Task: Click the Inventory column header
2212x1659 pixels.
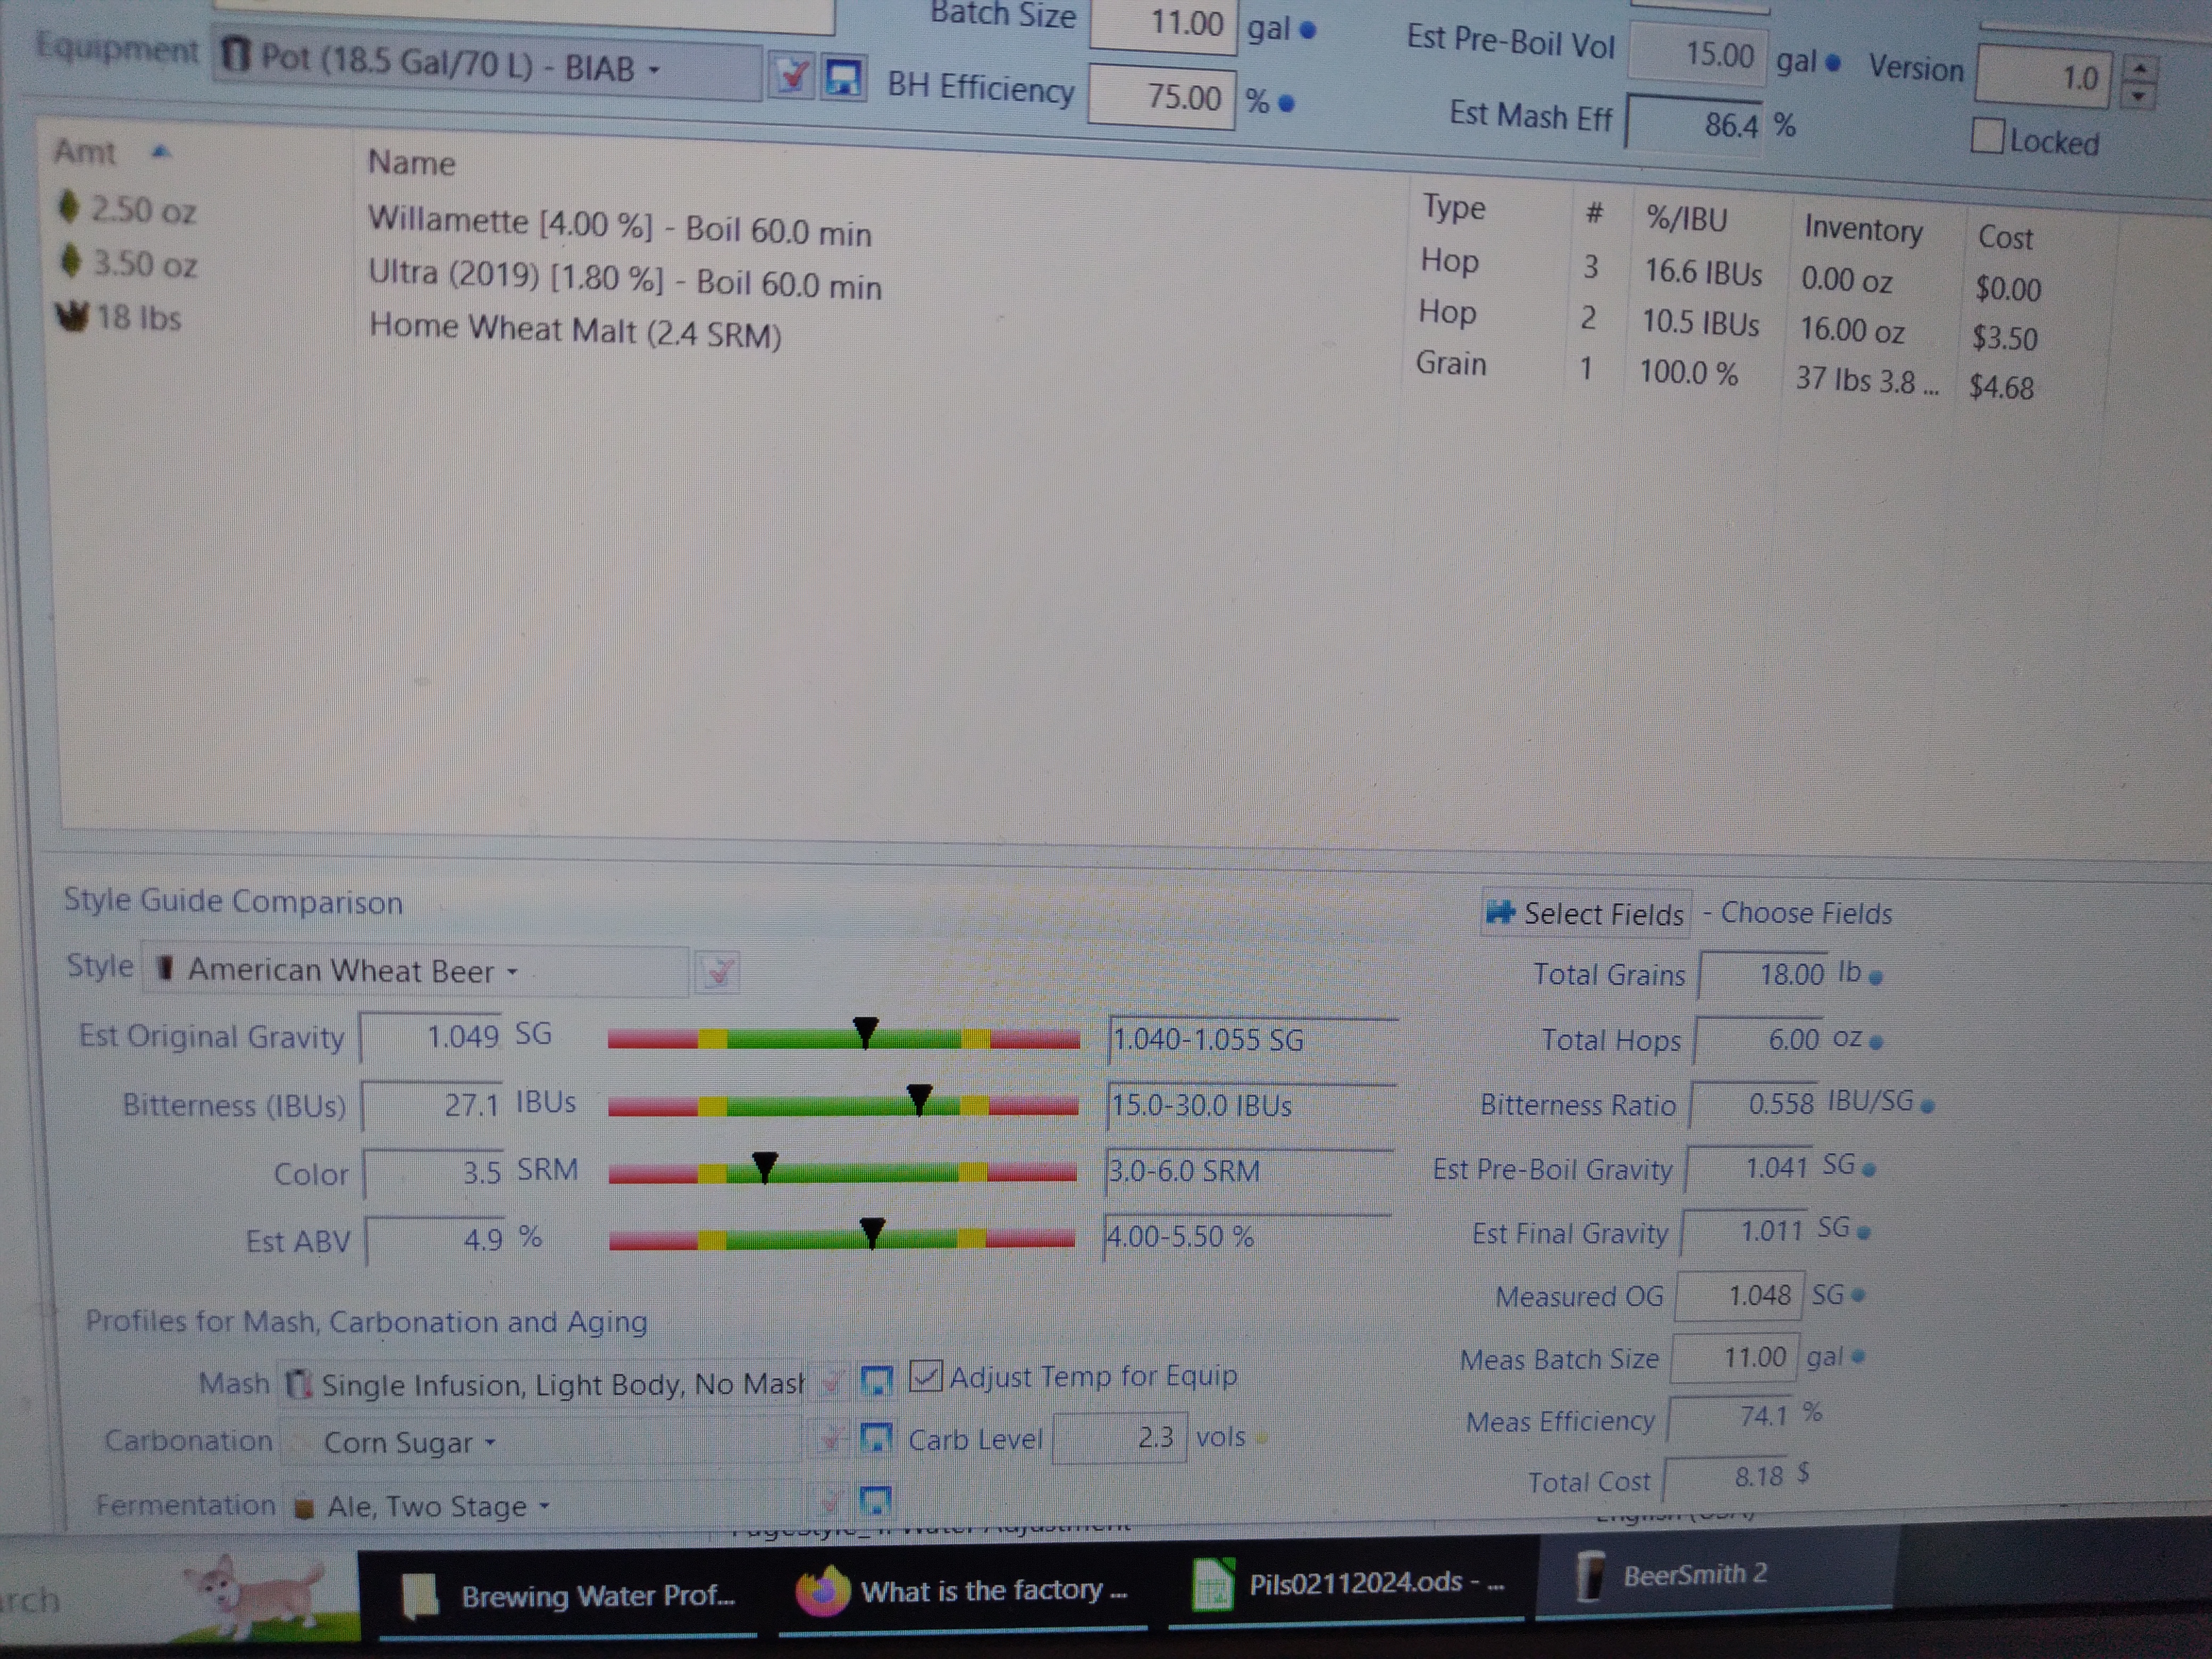Action: pos(1863,230)
